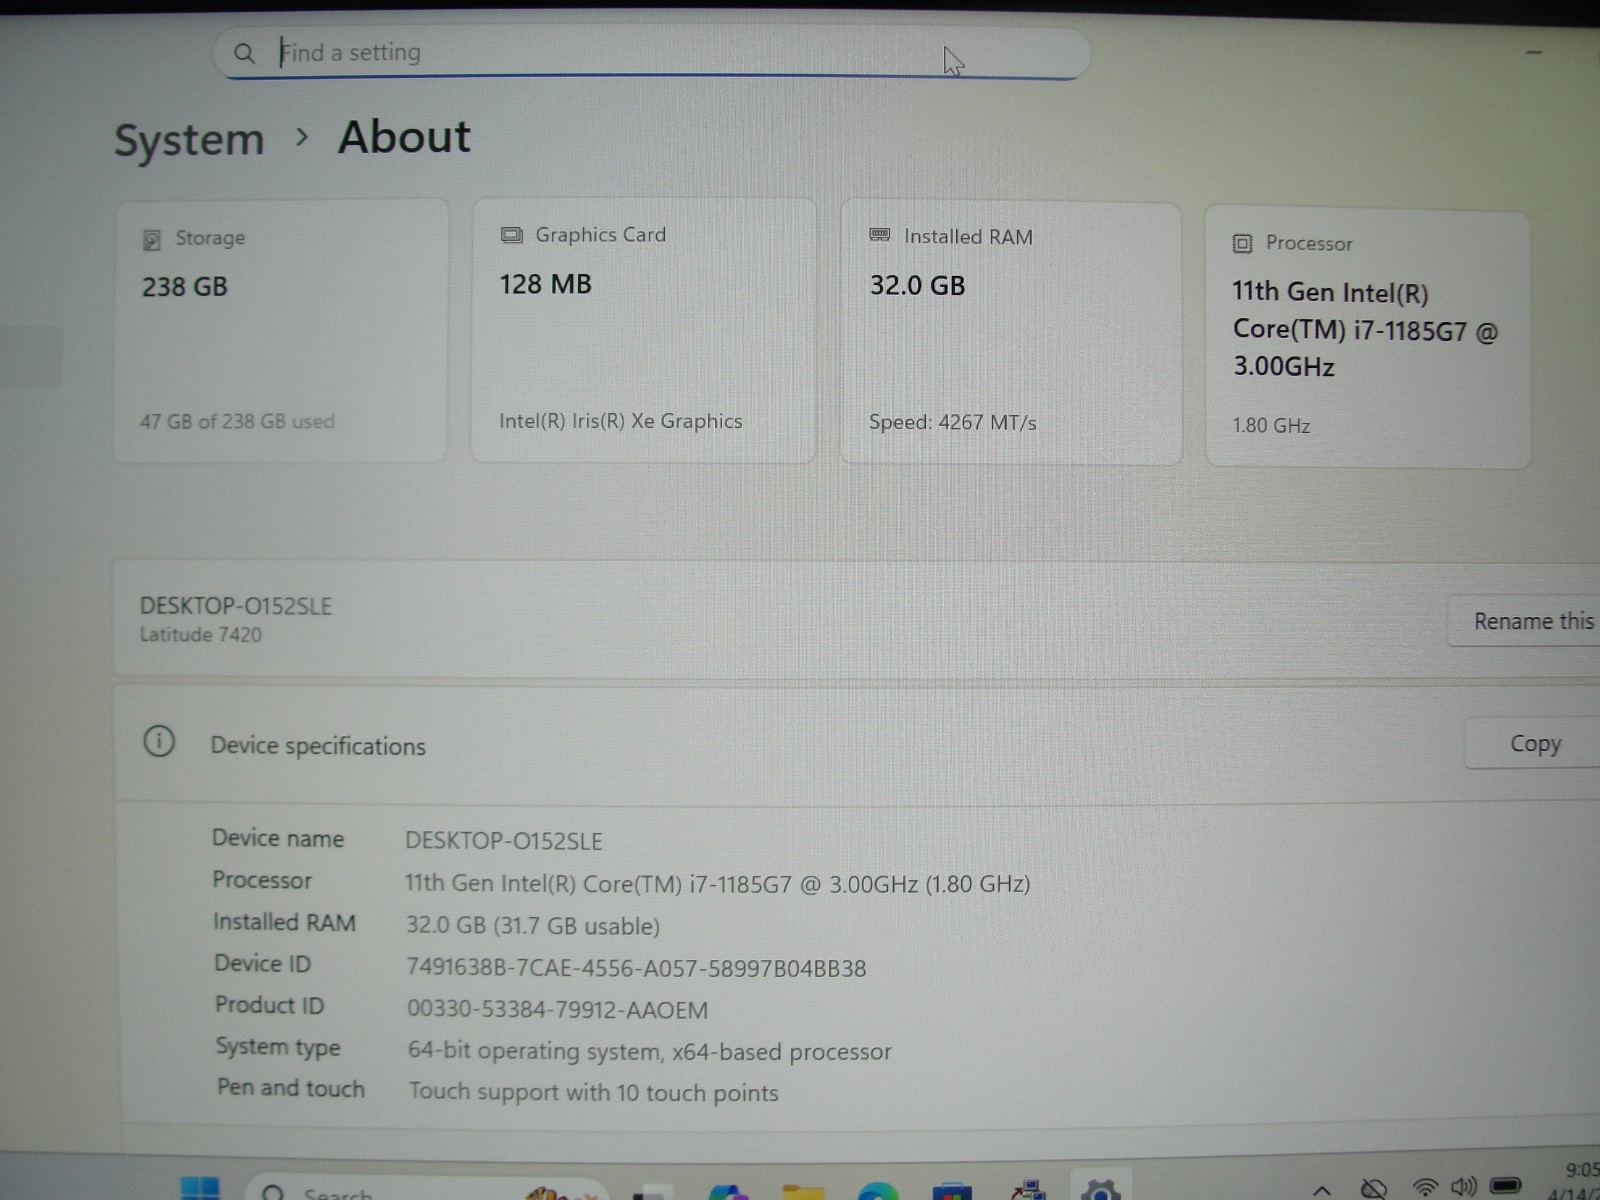
Task: Select Touch support with 10 touch points
Action: coord(593,1093)
